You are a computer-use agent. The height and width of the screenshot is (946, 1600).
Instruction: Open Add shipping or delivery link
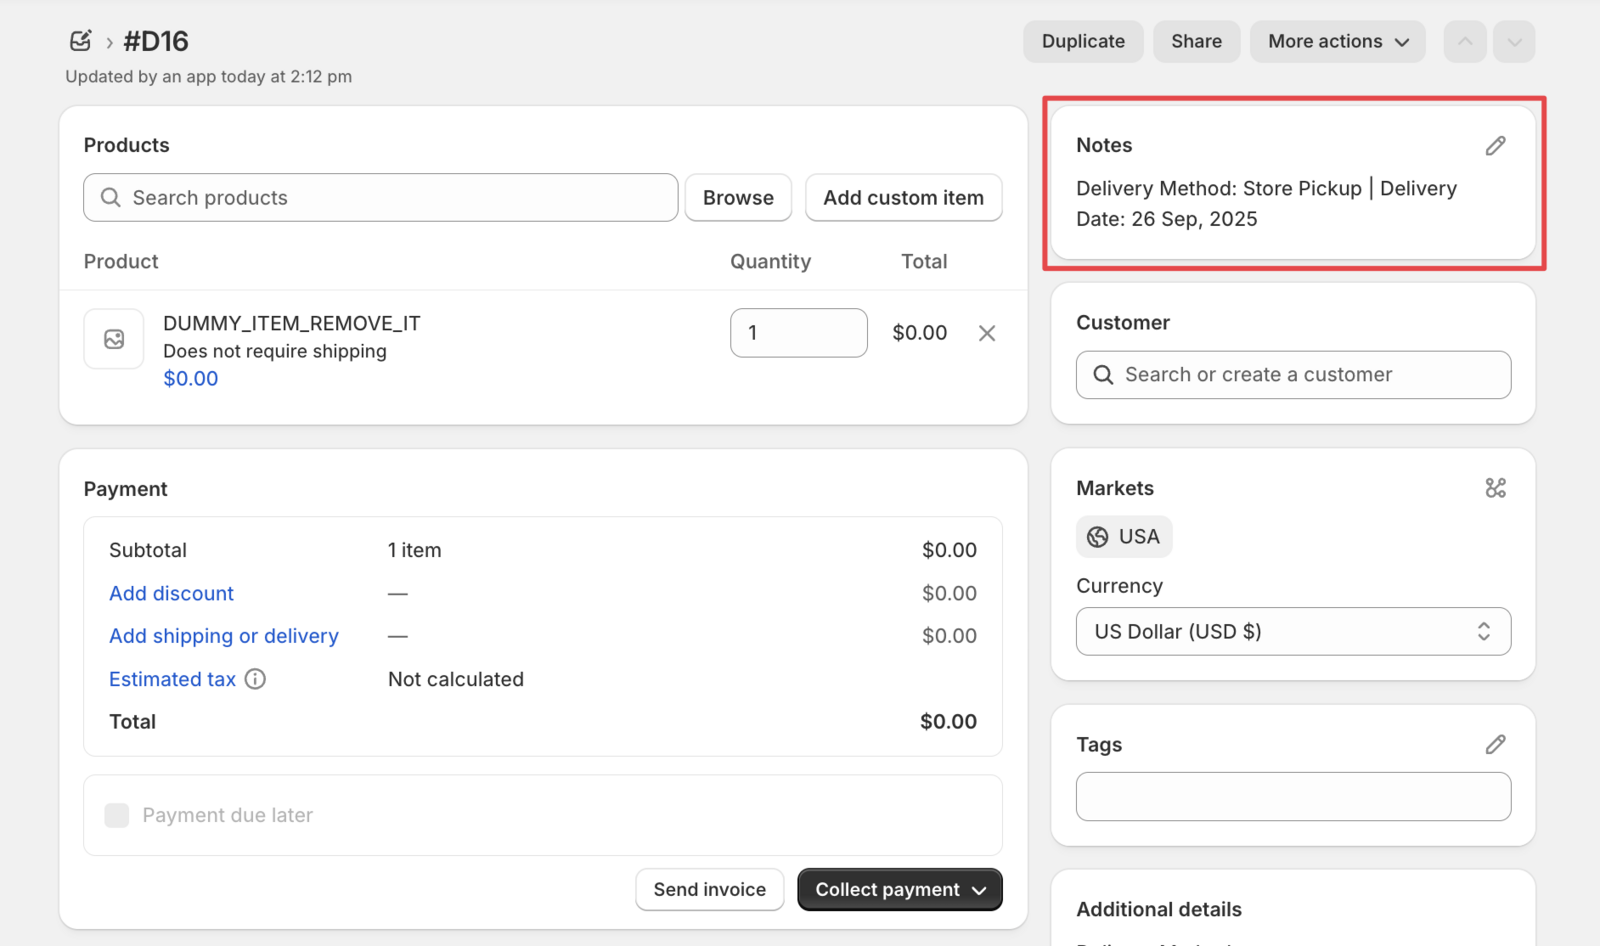tap(224, 636)
